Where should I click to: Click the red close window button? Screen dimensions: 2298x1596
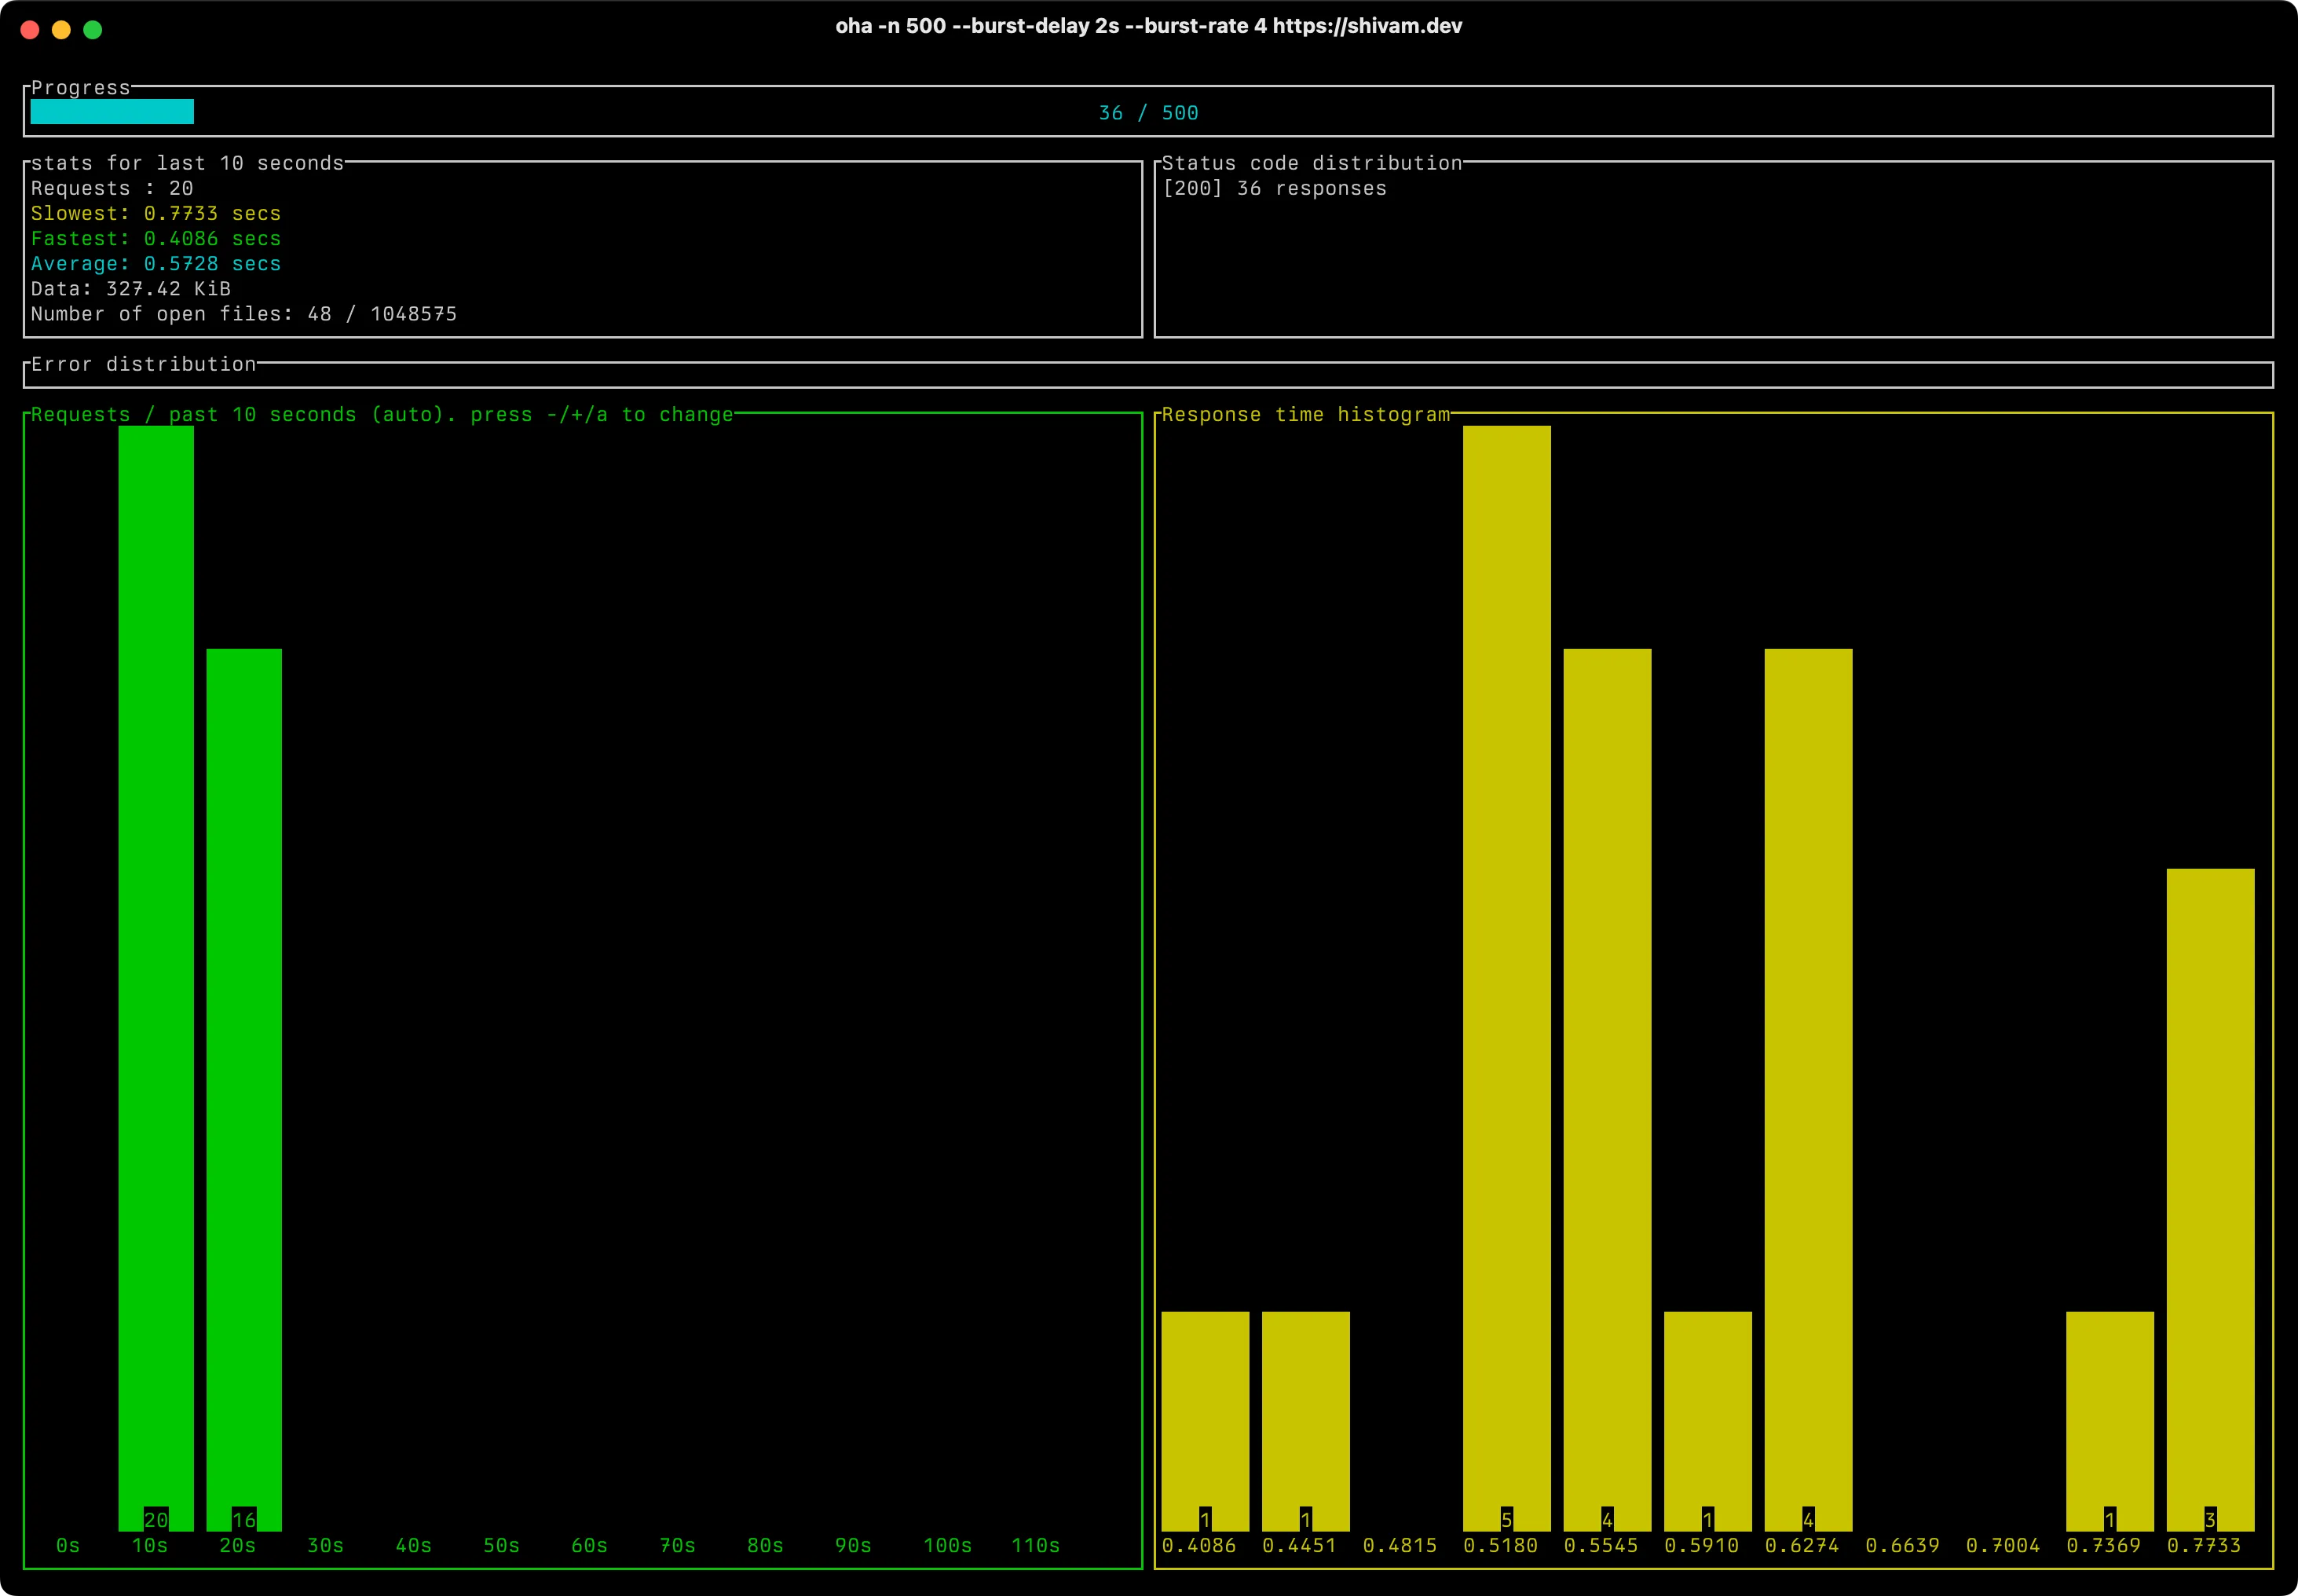click(x=30, y=30)
